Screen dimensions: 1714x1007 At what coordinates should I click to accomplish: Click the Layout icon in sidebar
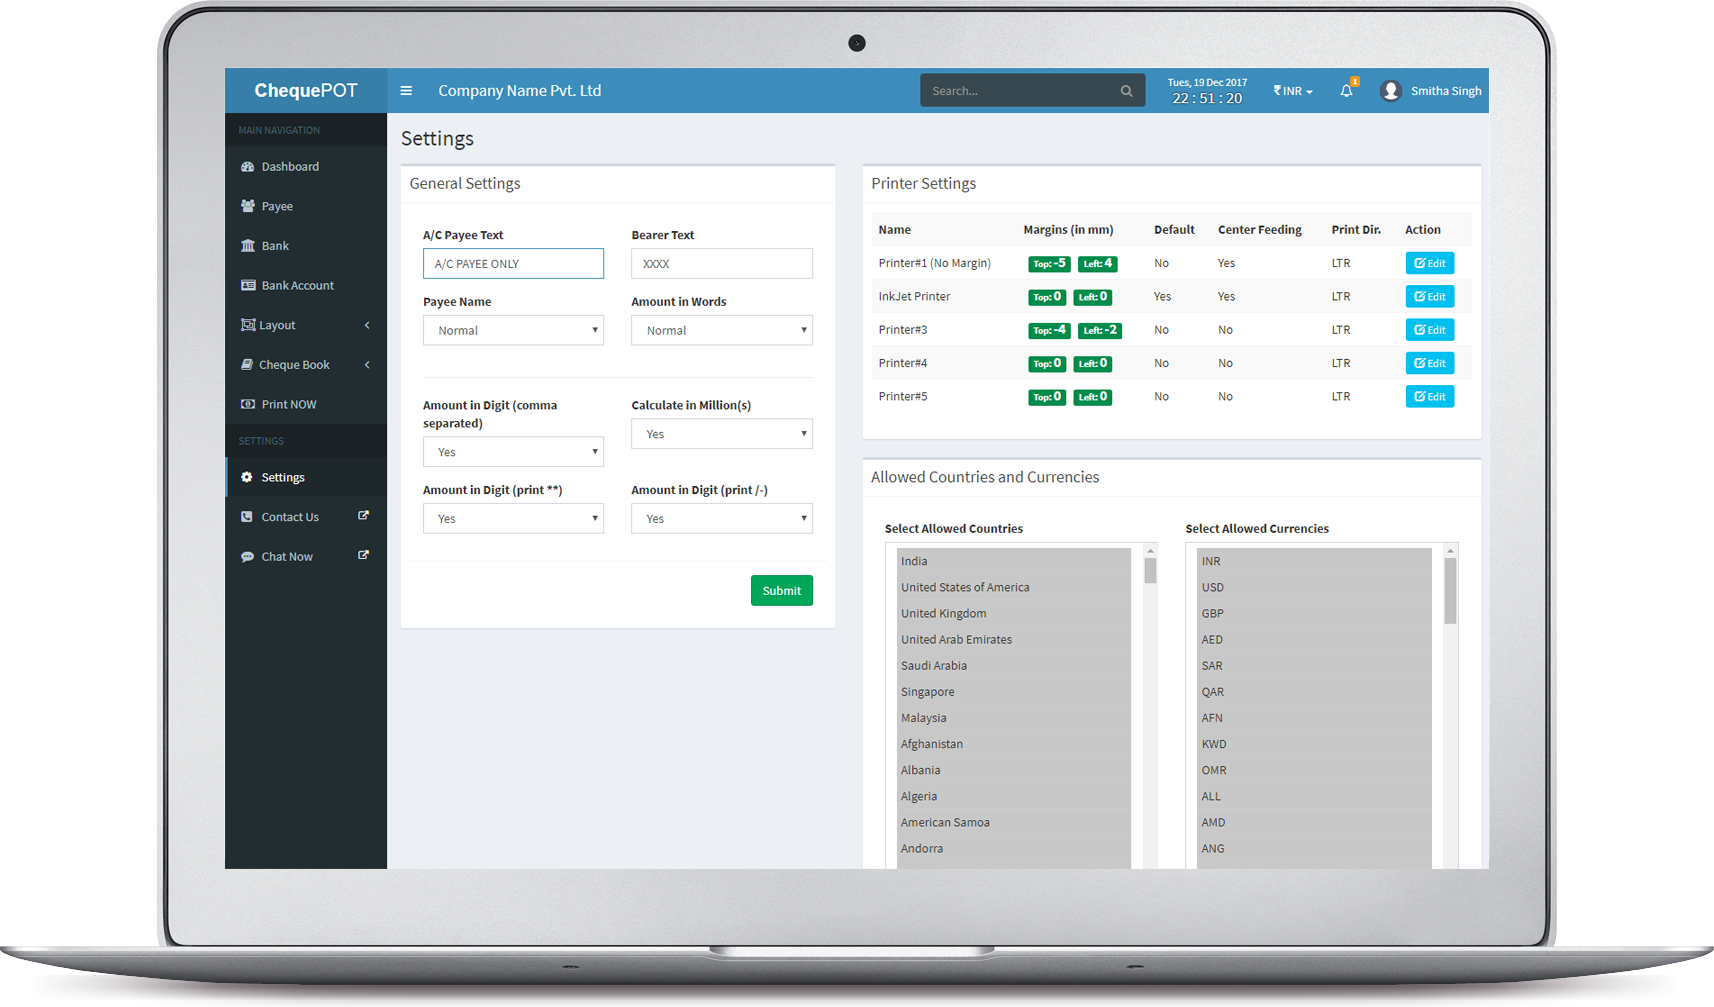click(247, 325)
